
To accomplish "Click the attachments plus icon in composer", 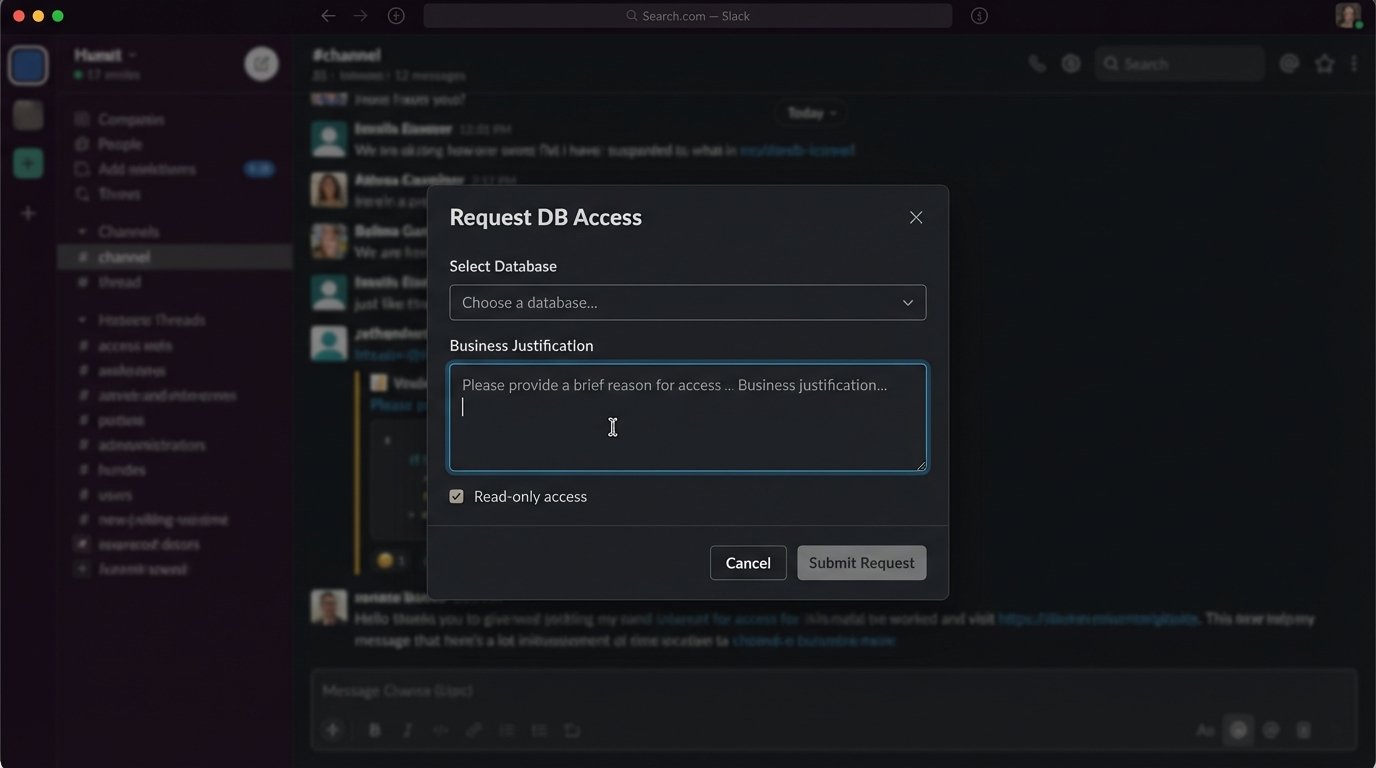I will click(332, 730).
